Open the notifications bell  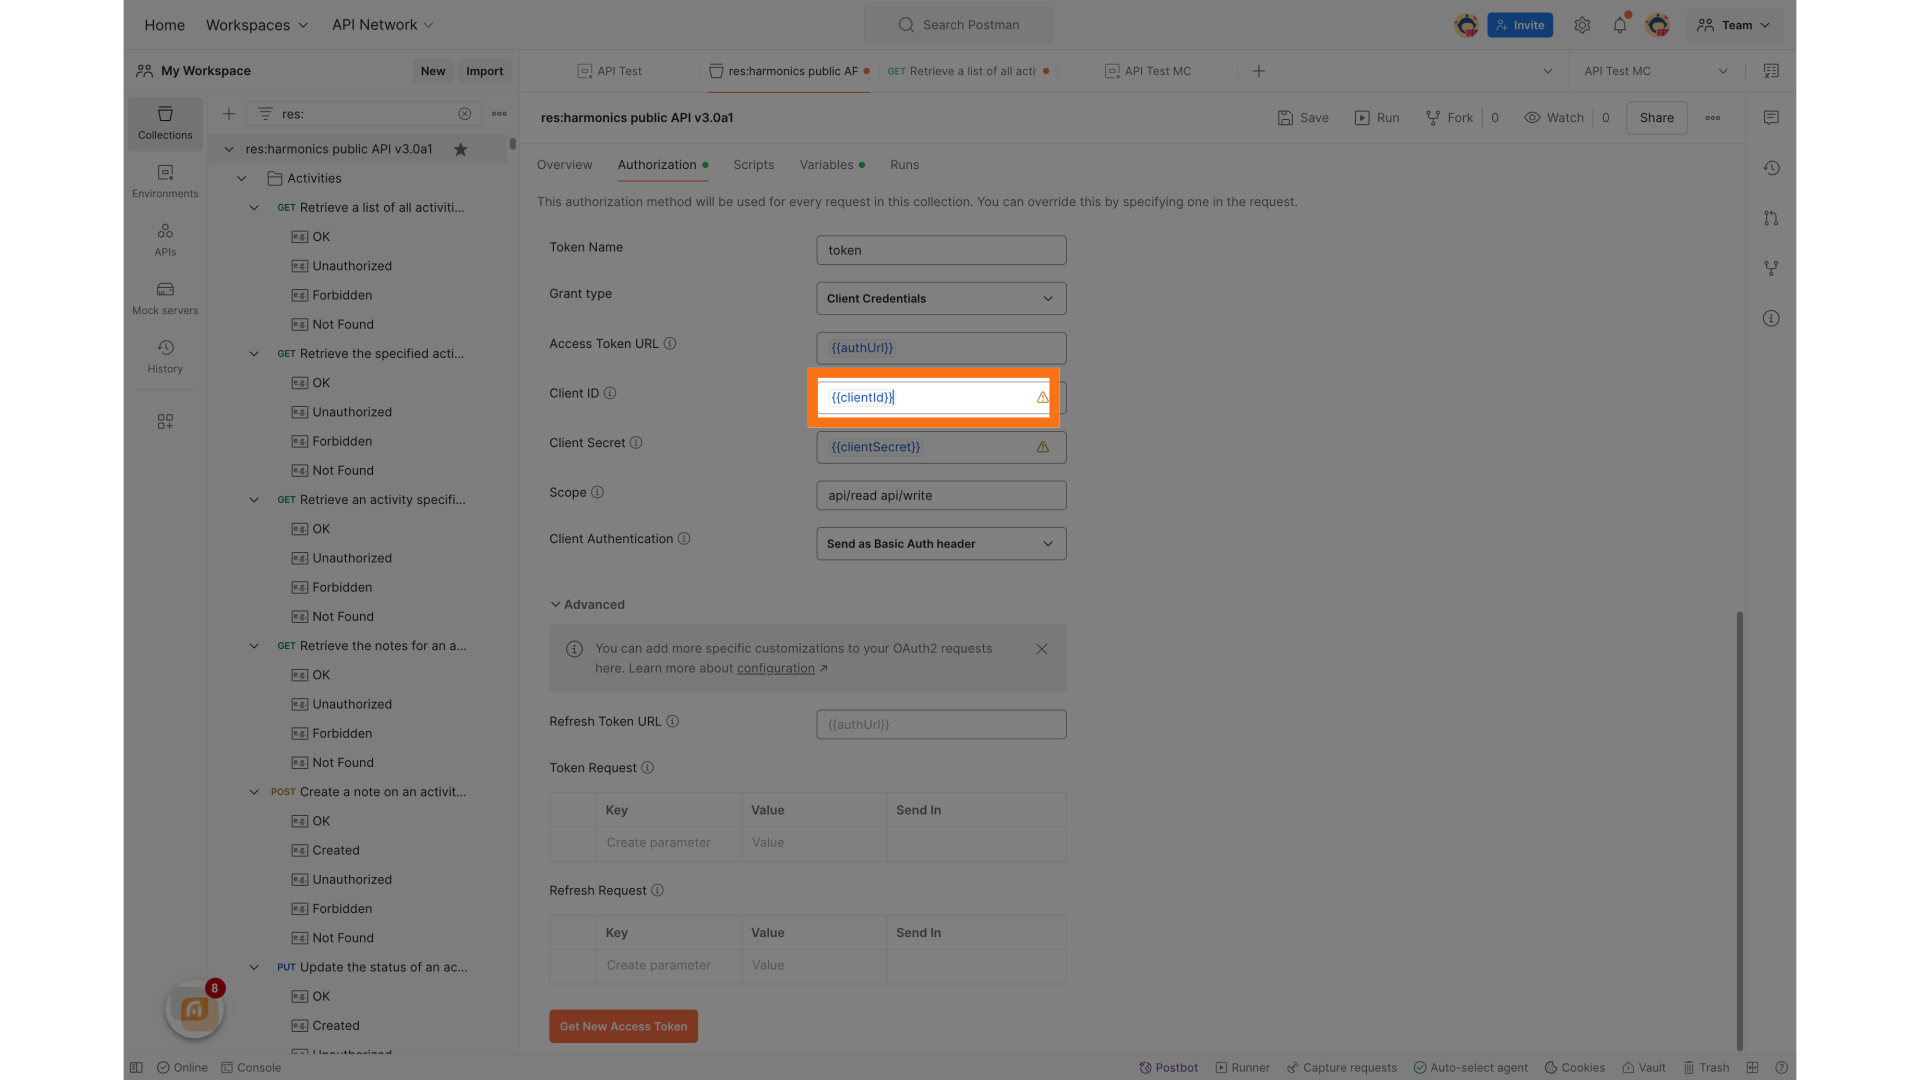tap(1620, 25)
